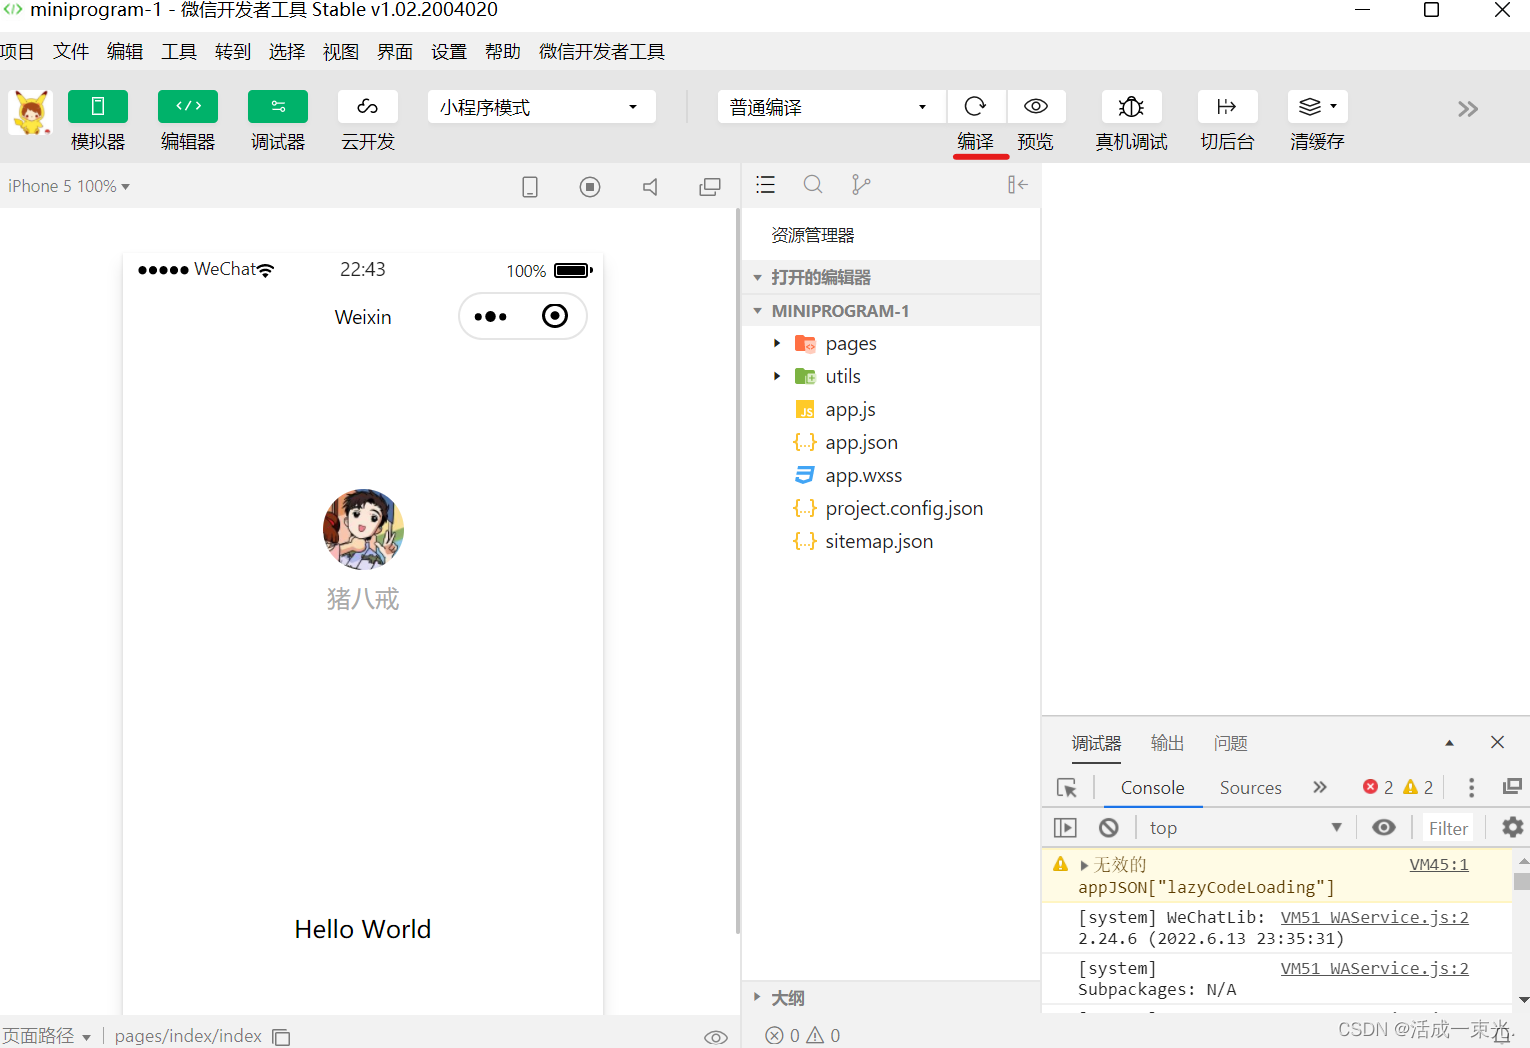Switch to the 问题 tab

[1231, 743]
